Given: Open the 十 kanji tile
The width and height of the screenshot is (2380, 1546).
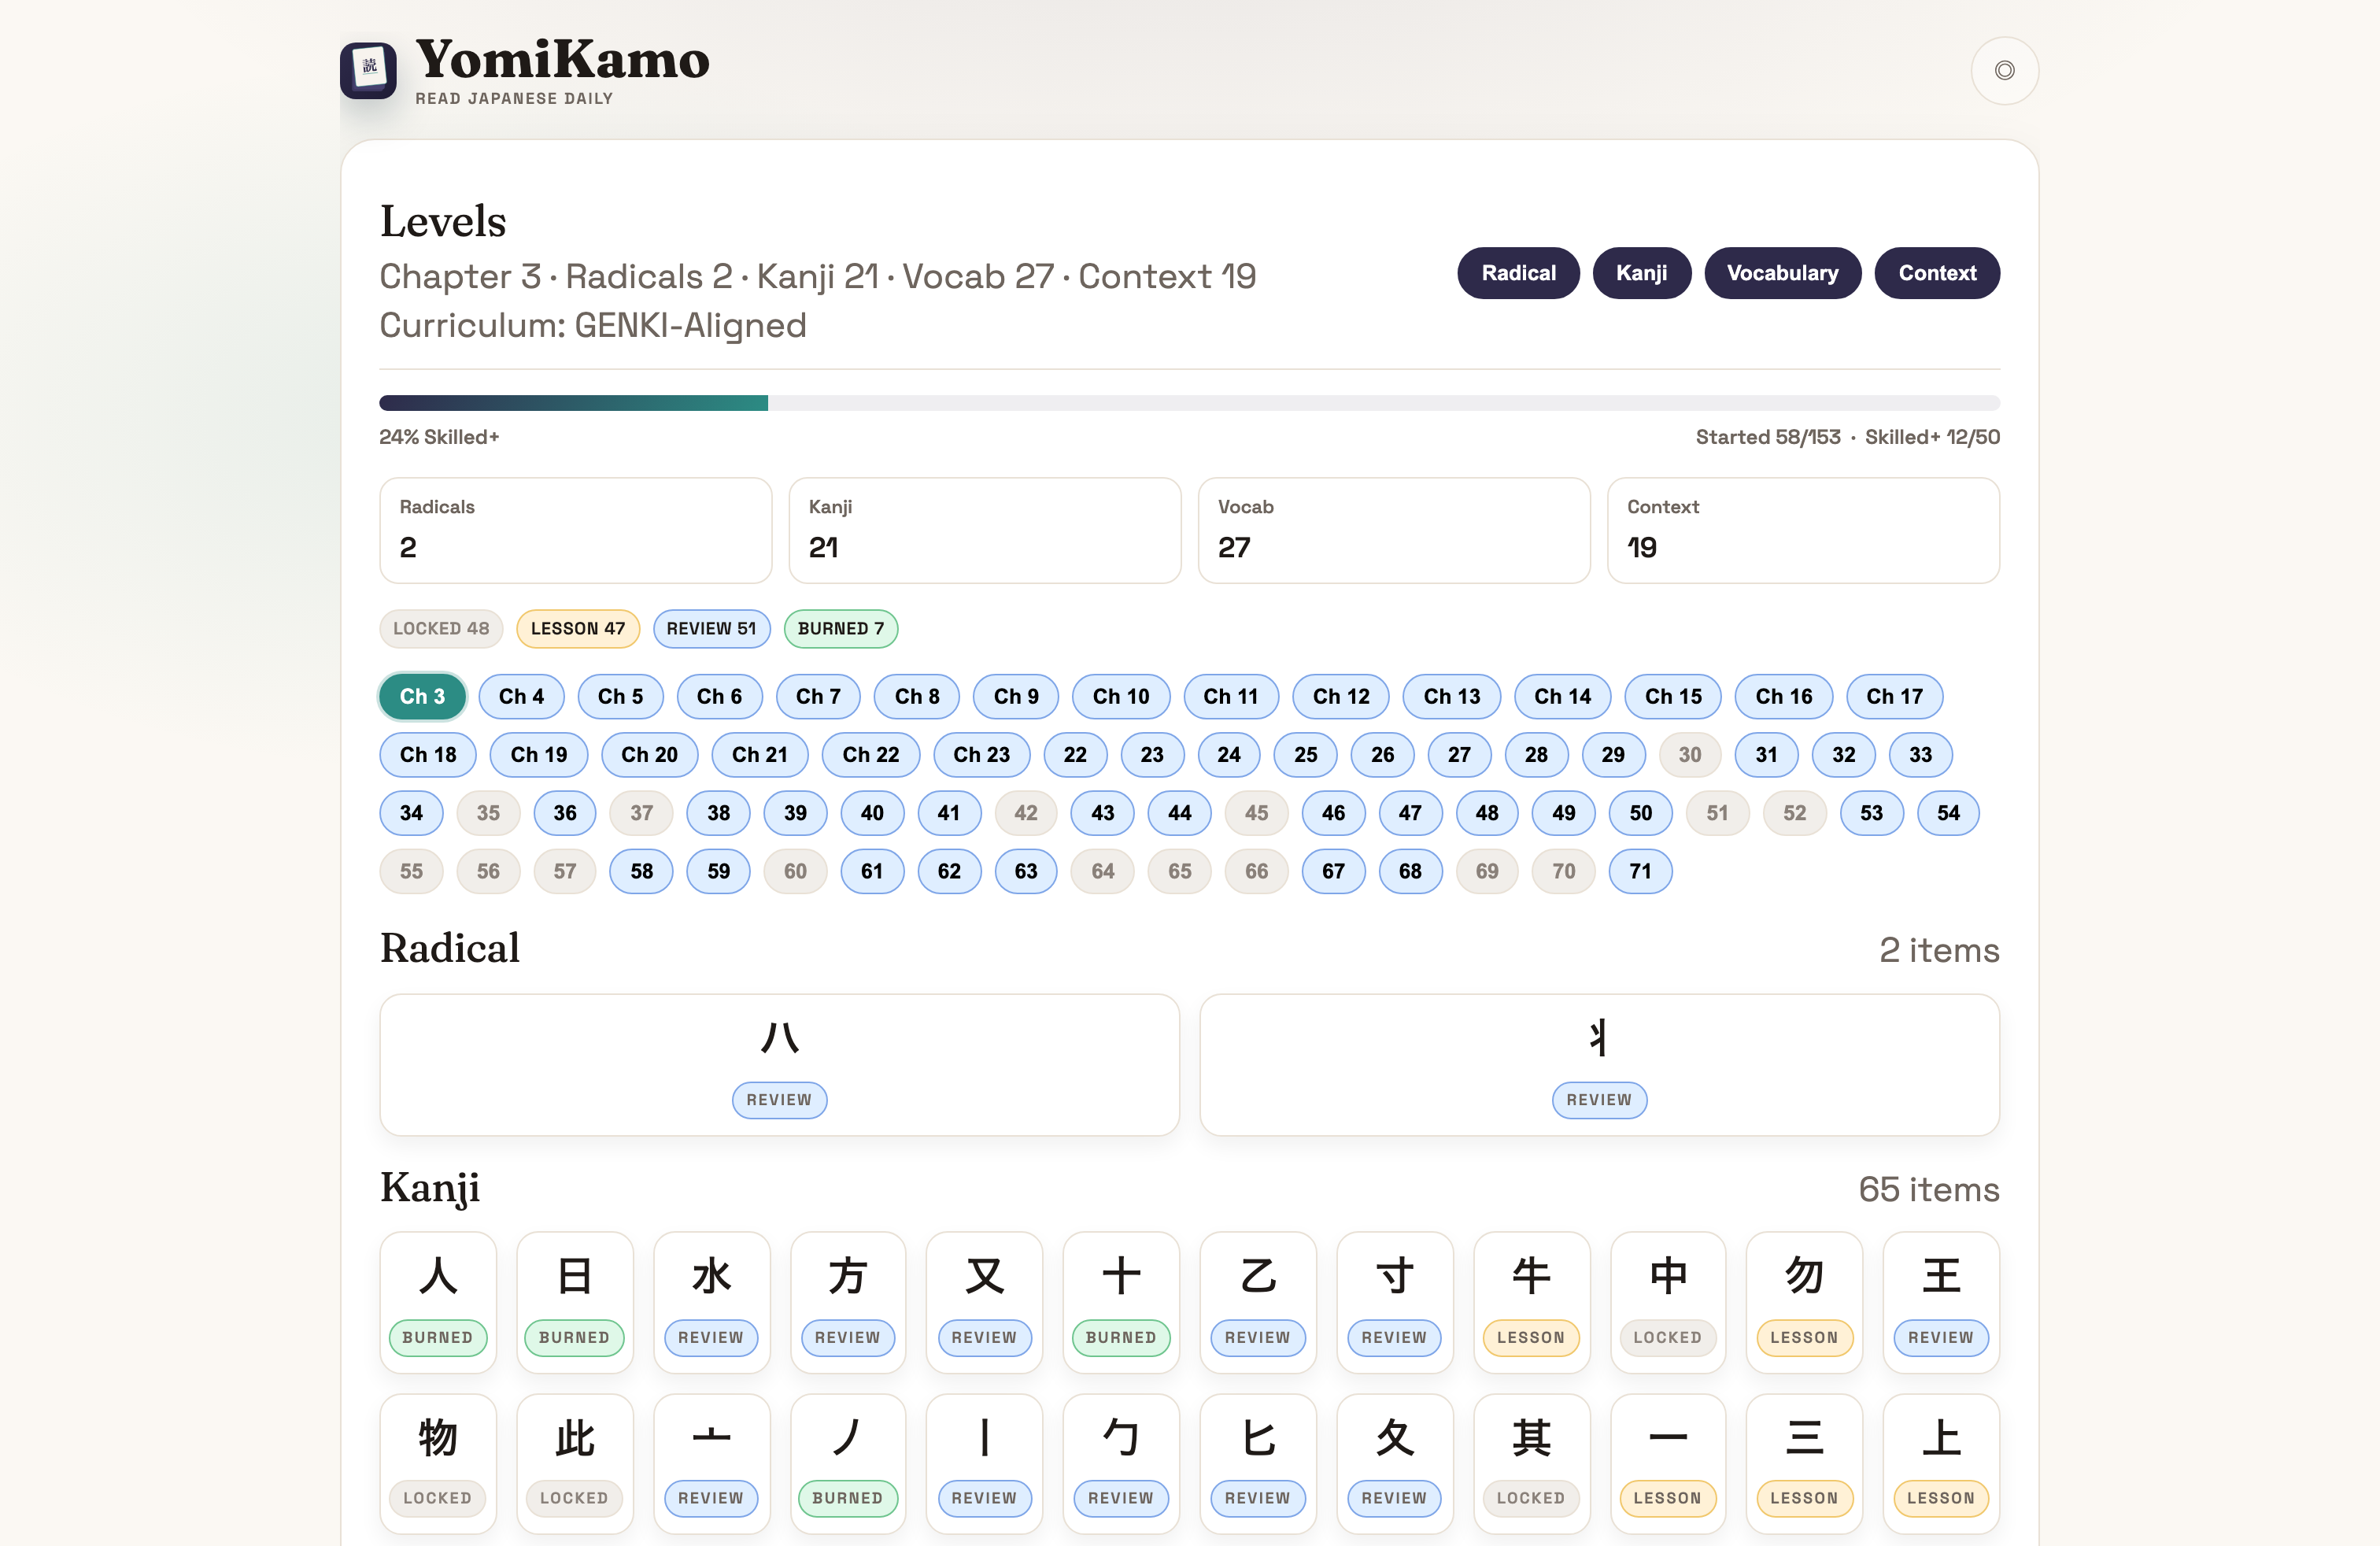Looking at the screenshot, I should [x=1121, y=1302].
